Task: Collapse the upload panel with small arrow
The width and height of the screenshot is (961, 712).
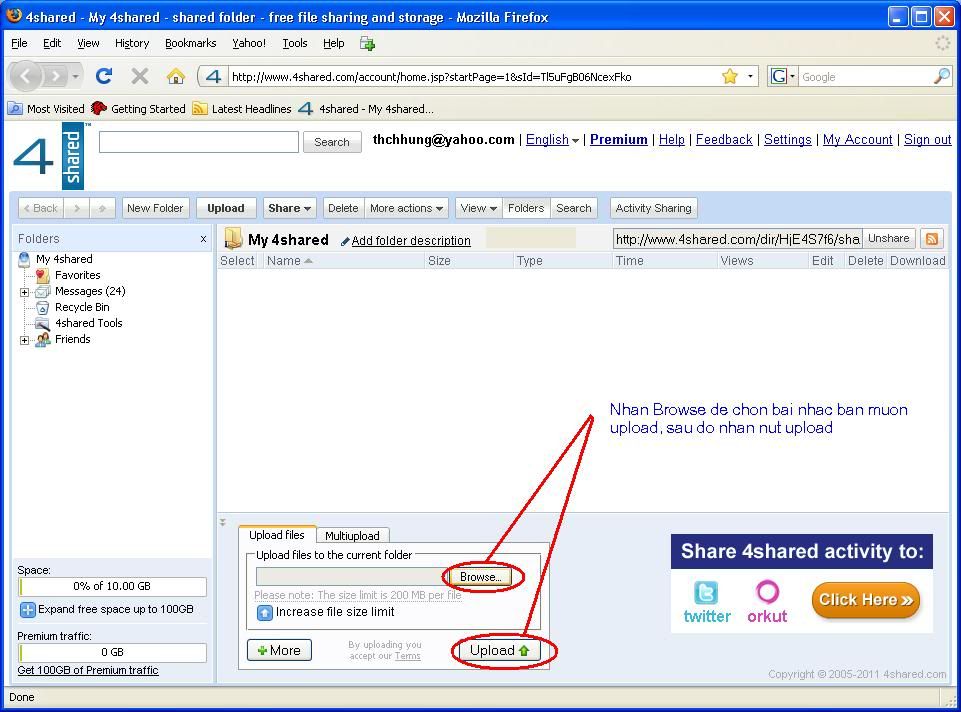Action: click(x=222, y=523)
